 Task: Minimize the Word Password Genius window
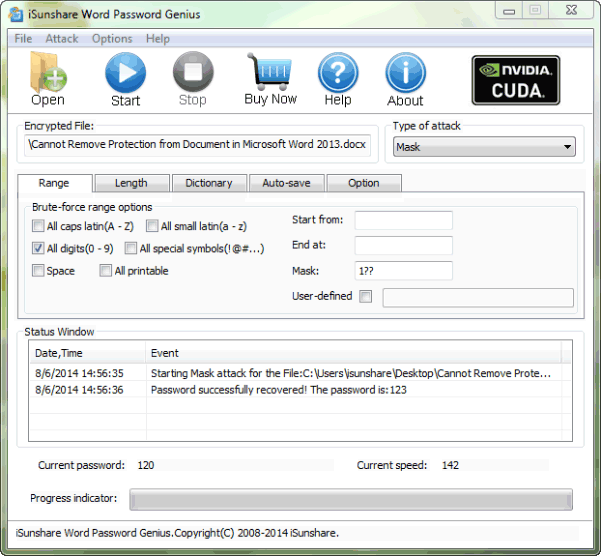tap(509, 10)
